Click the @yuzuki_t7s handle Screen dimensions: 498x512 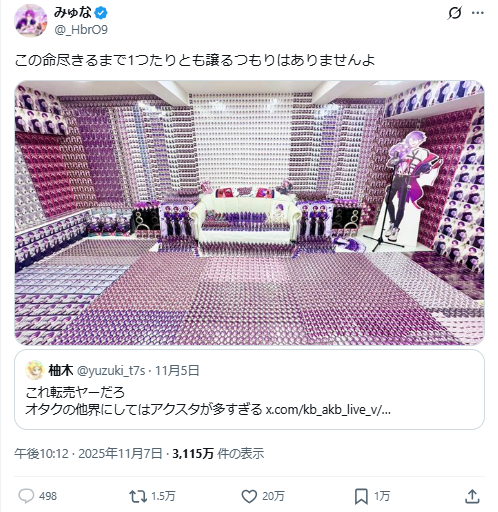[111, 370]
